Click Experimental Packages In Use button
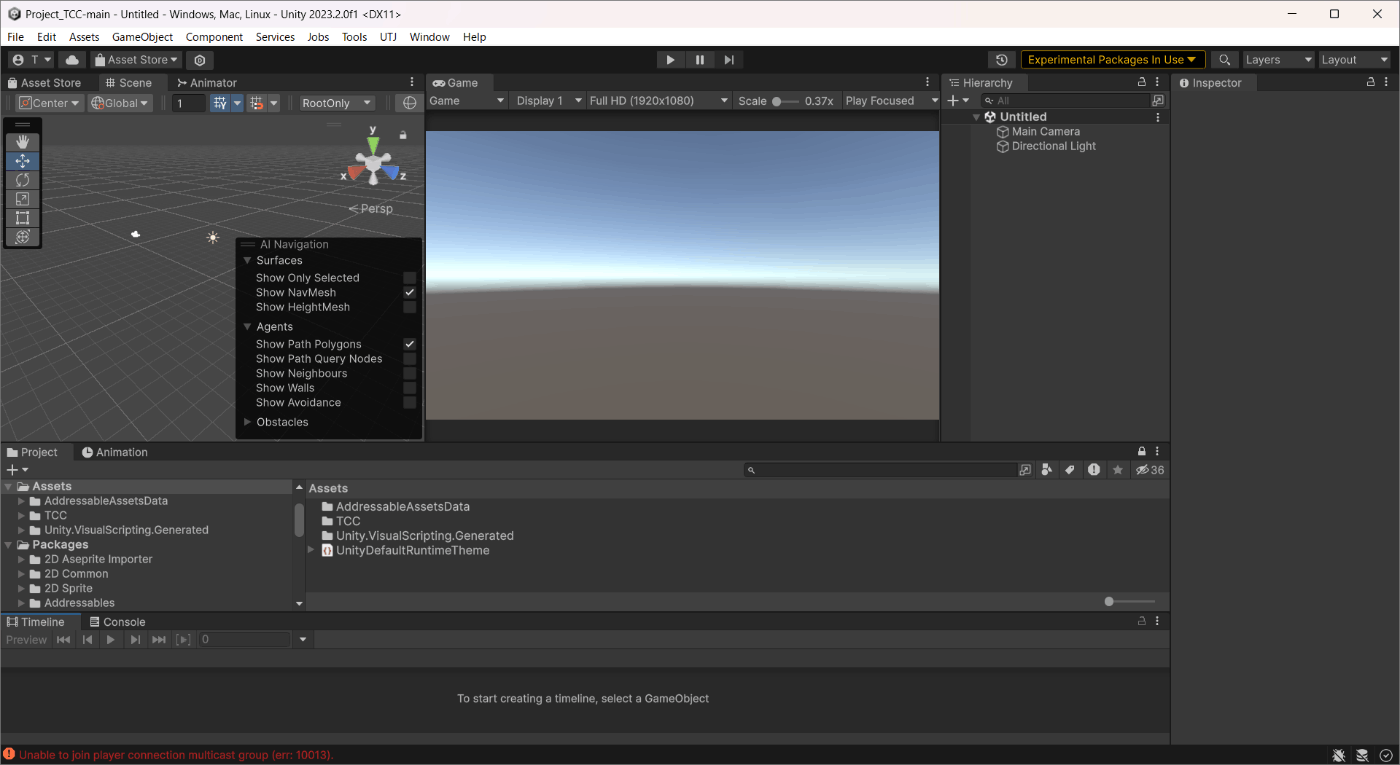The image size is (1400, 765). (1112, 60)
